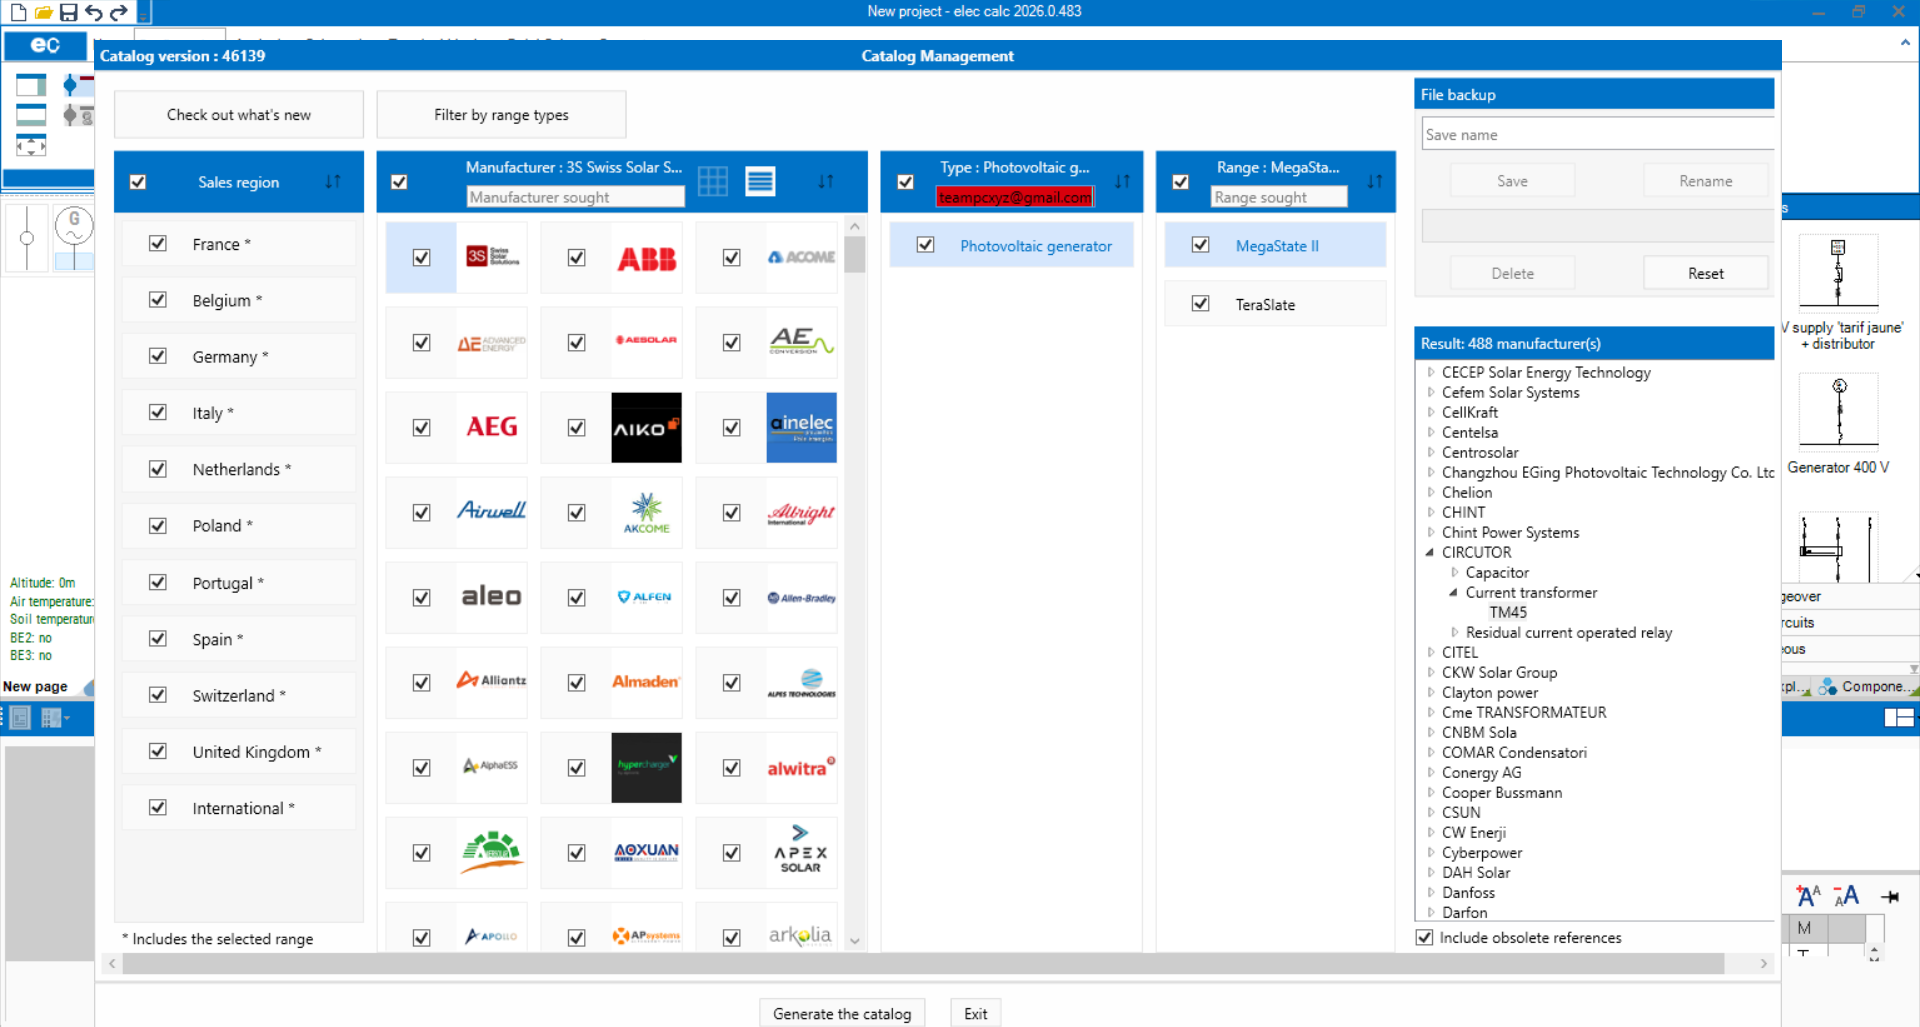The height and width of the screenshot is (1027, 1920).
Task: Click the Reset backup button
Action: coord(1705,273)
